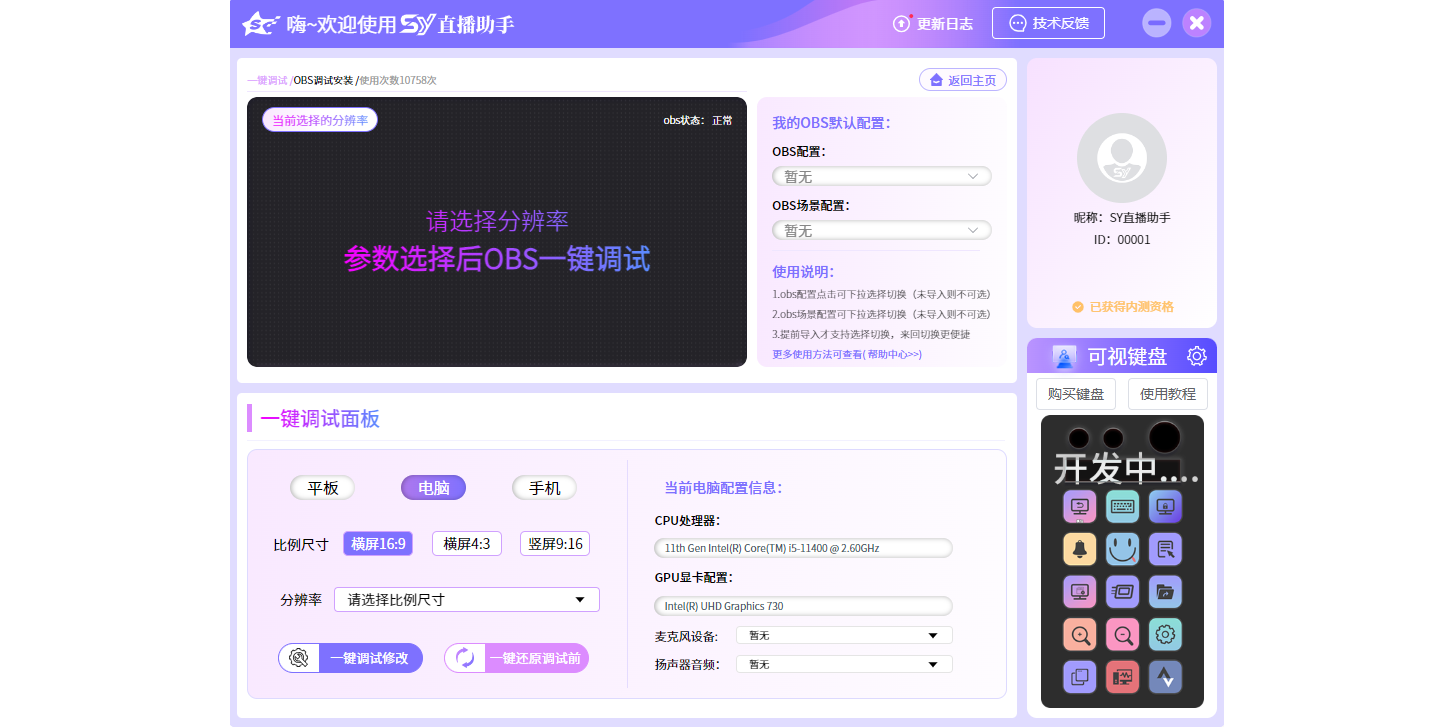The image size is (1454, 727).
Task: Click the duplicate windows icon at bottom left
Action: (1079, 677)
